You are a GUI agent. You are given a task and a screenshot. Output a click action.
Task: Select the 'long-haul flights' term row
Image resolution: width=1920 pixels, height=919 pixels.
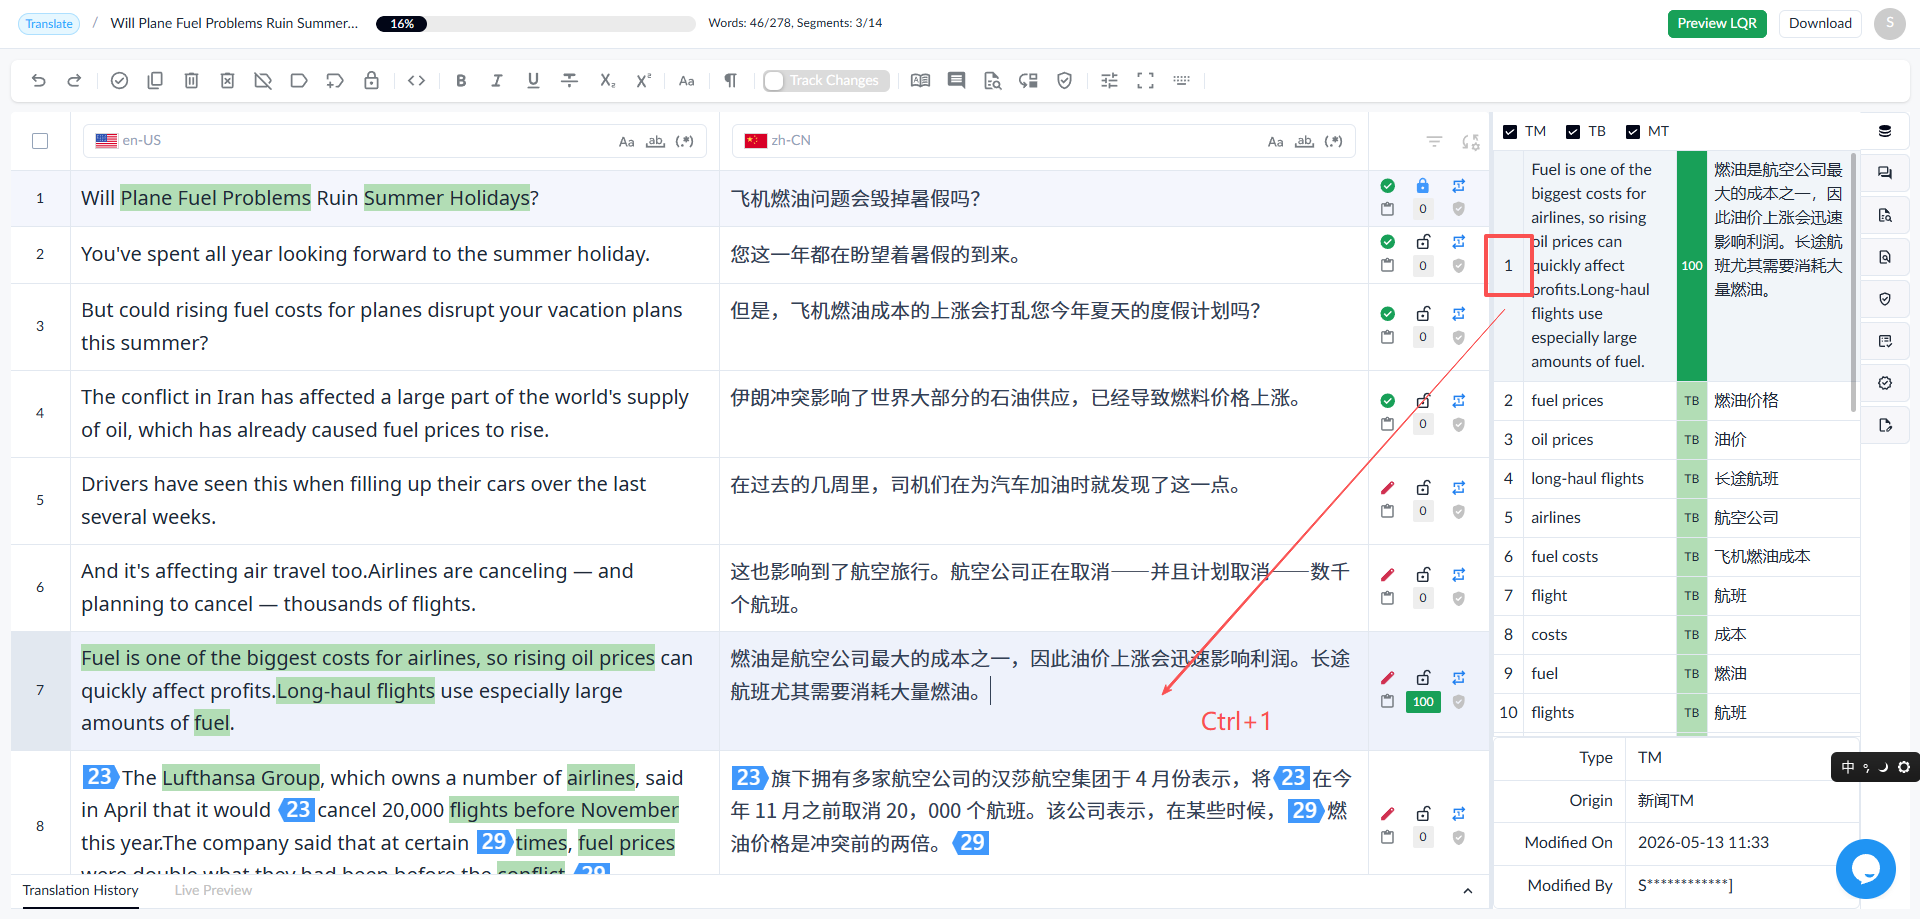coord(1676,479)
